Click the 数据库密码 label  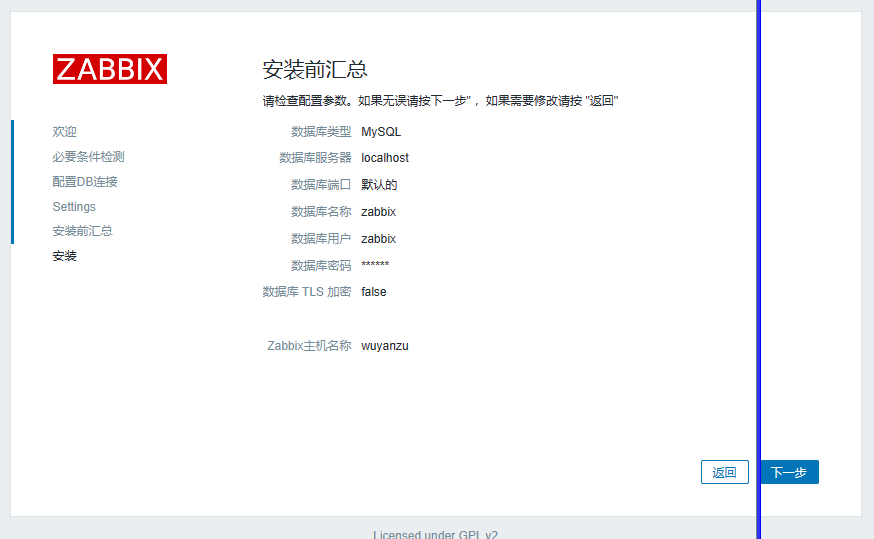click(x=321, y=265)
